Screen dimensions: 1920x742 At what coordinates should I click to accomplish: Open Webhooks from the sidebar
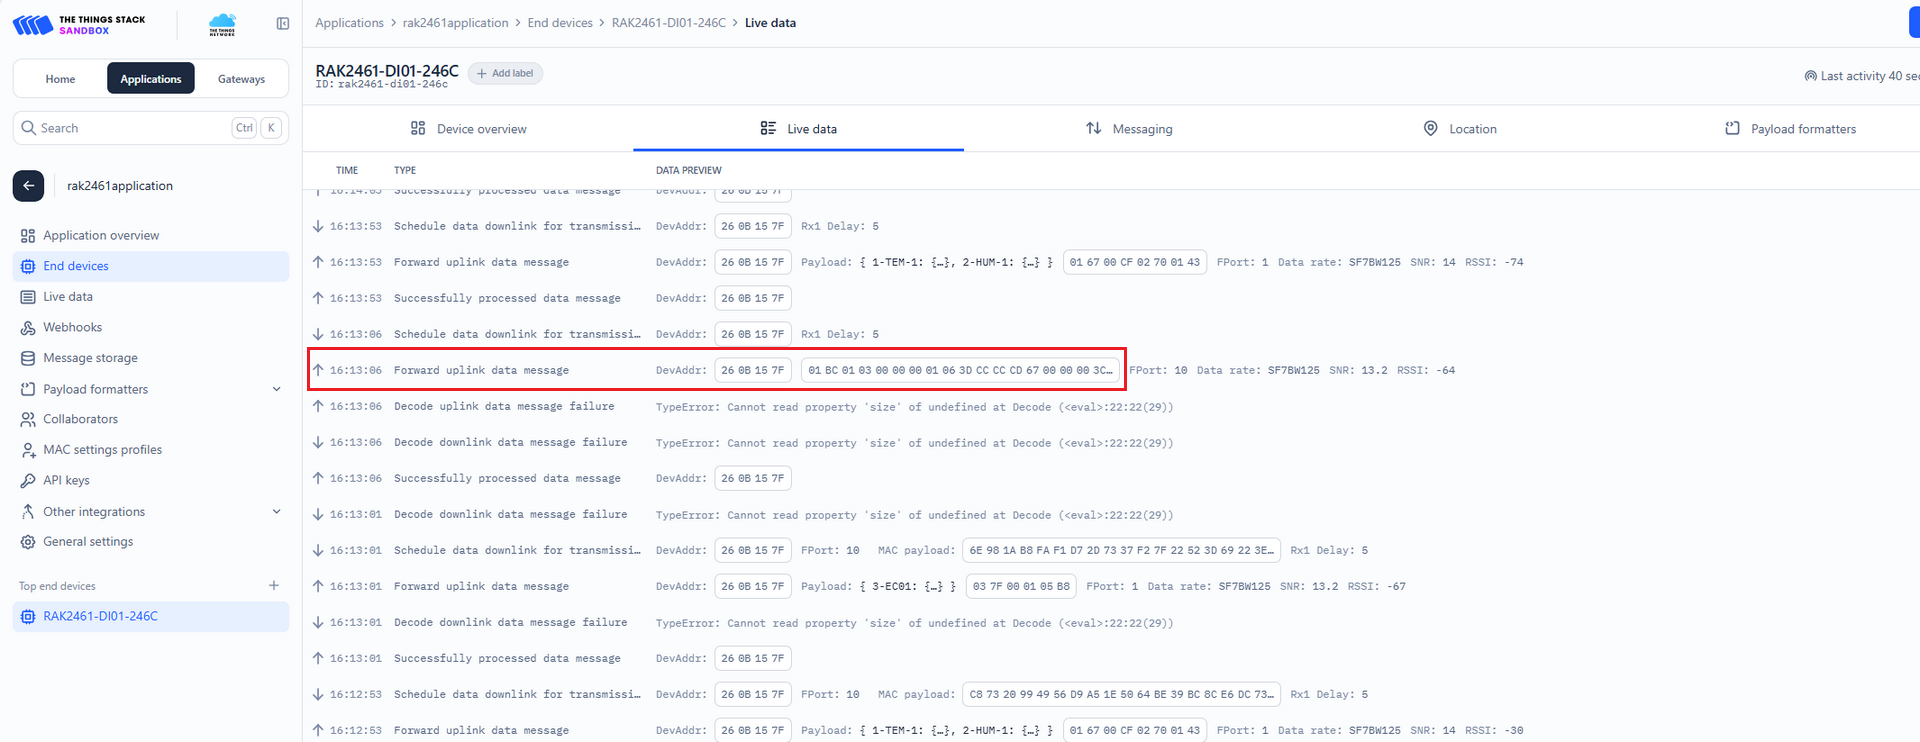72,327
